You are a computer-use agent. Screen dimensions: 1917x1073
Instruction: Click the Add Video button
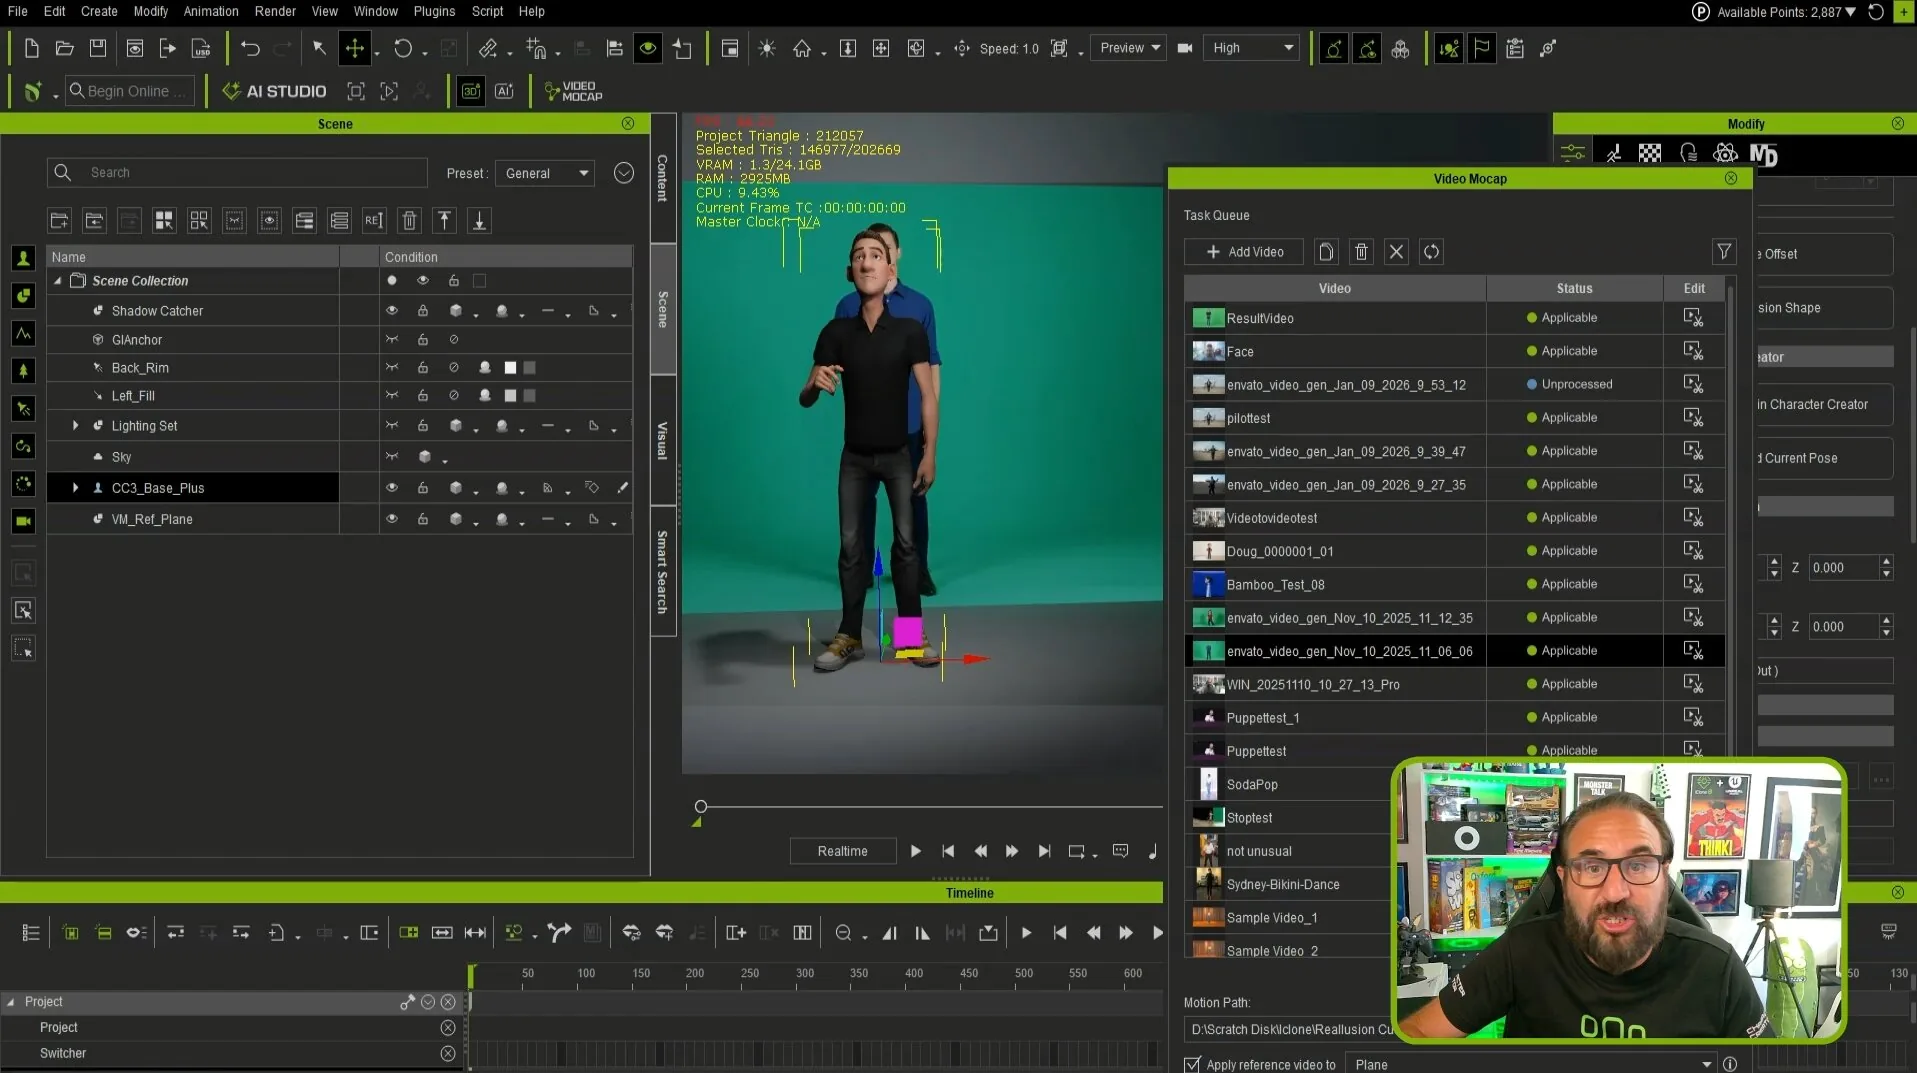[x=1244, y=252]
